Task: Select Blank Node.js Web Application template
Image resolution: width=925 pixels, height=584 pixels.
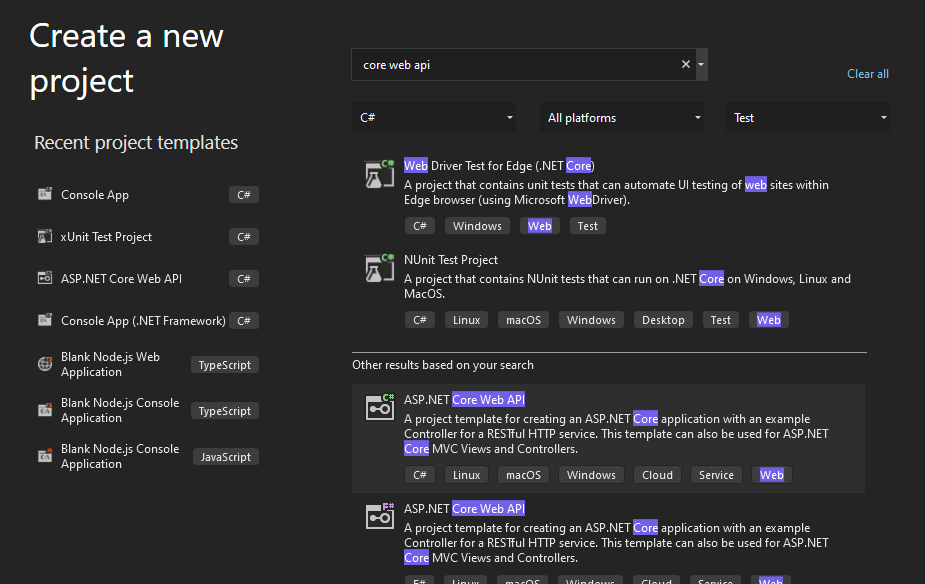Action: point(110,365)
